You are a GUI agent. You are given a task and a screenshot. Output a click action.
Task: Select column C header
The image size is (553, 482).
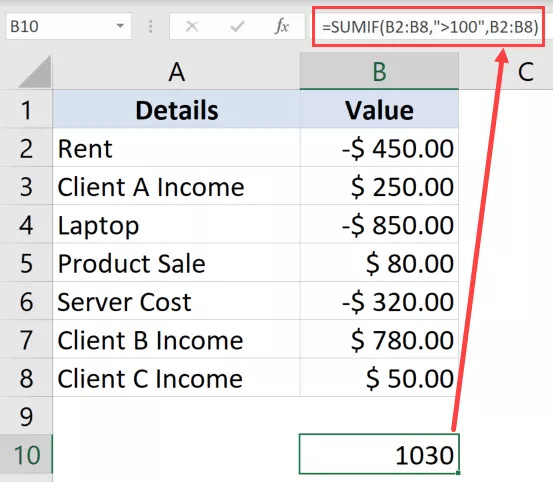[x=525, y=72]
